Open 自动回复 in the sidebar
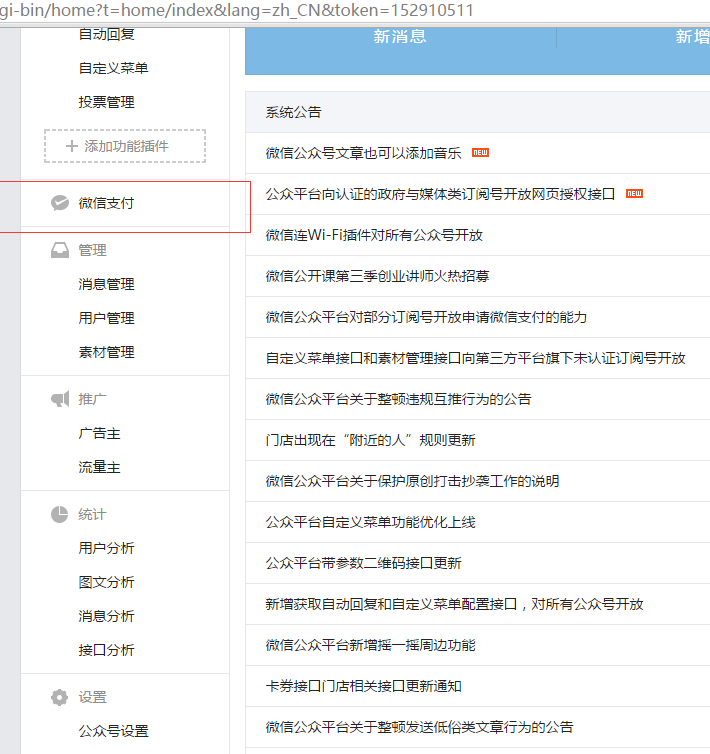This screenshot has height=754, width=710. point(106,34)
